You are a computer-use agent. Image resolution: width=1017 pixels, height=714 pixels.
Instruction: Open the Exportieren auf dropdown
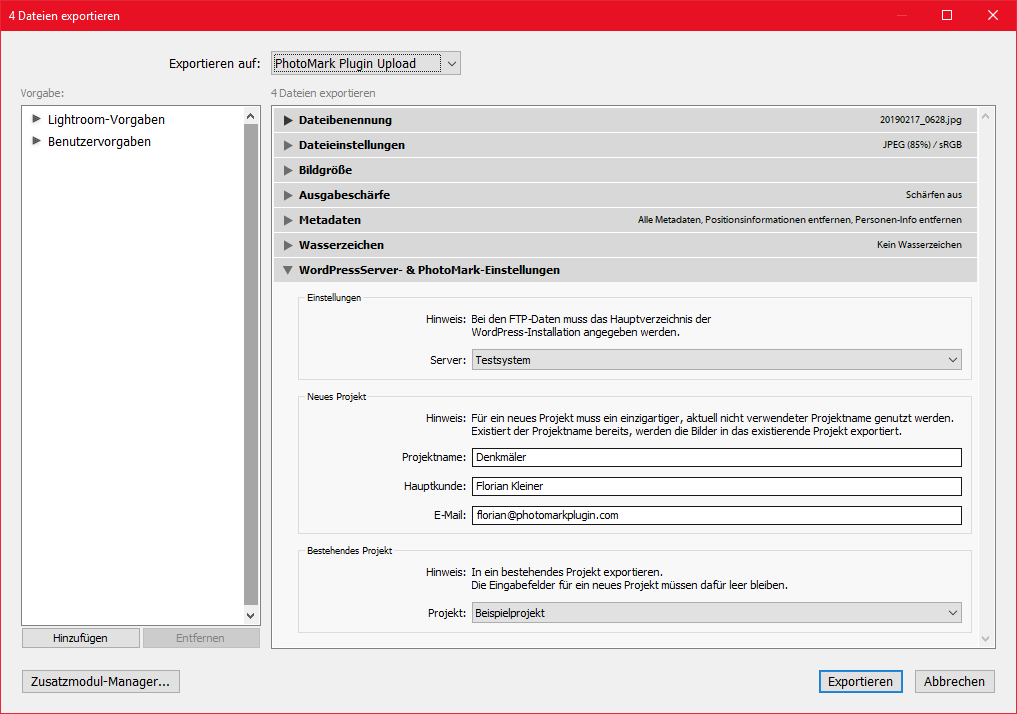coord(366,64)
